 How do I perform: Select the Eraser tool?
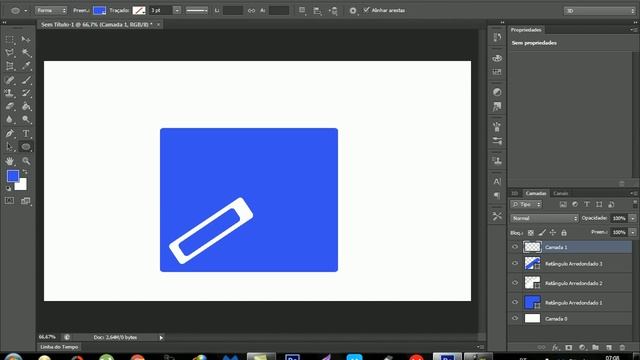coord(10,107)
